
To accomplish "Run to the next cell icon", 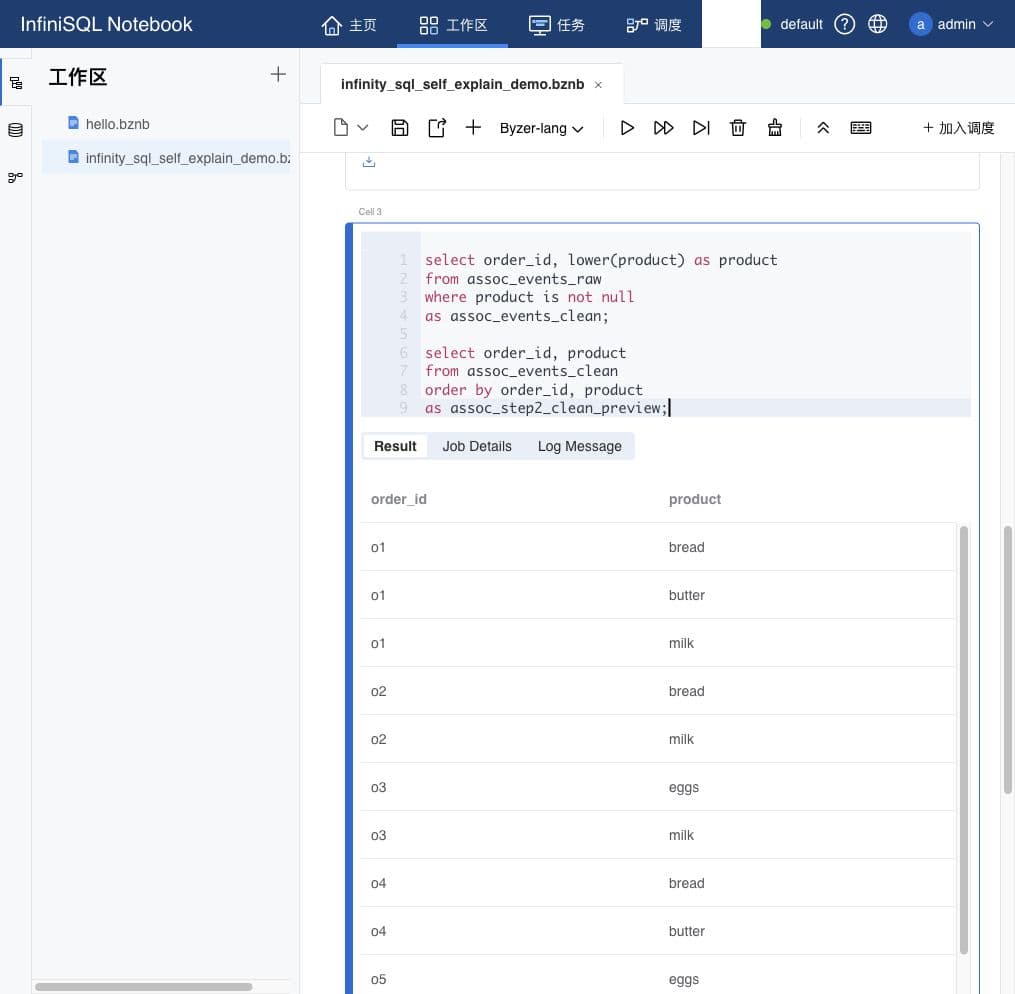I will pyautogui.click(x=701, y=127).
